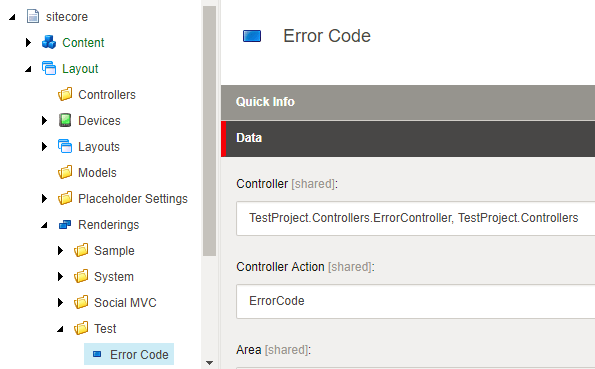Expand the Content node

pos(28,43)
